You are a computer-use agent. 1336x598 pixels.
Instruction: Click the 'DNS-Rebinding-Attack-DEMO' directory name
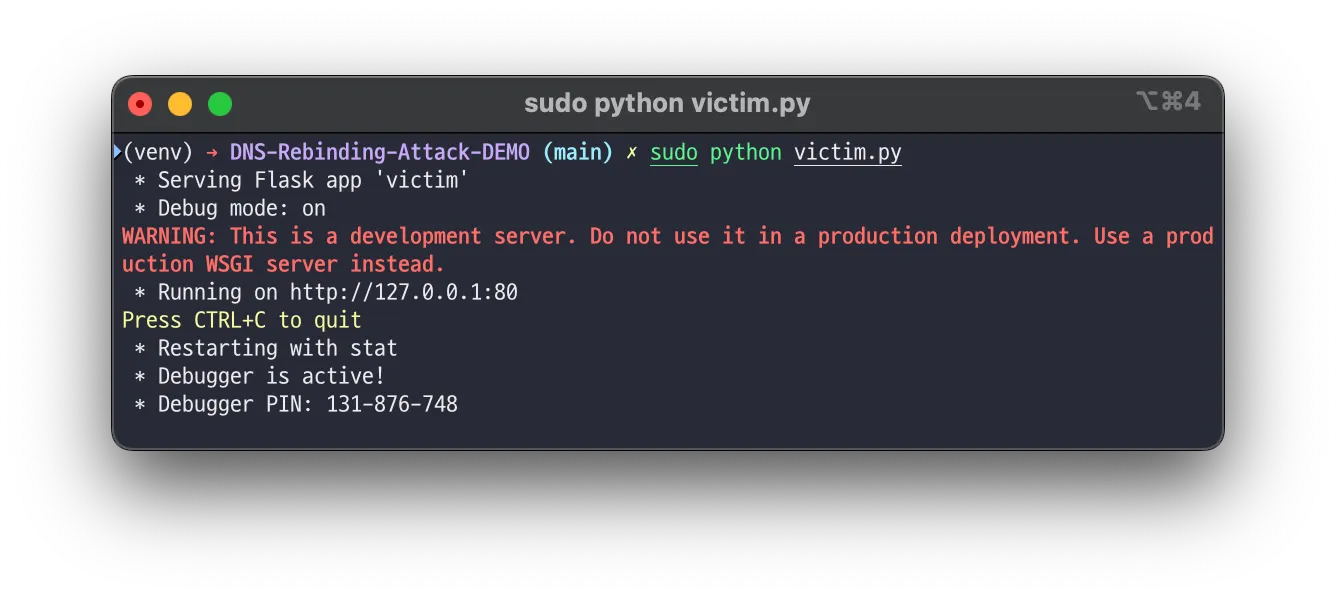point(380,153)
